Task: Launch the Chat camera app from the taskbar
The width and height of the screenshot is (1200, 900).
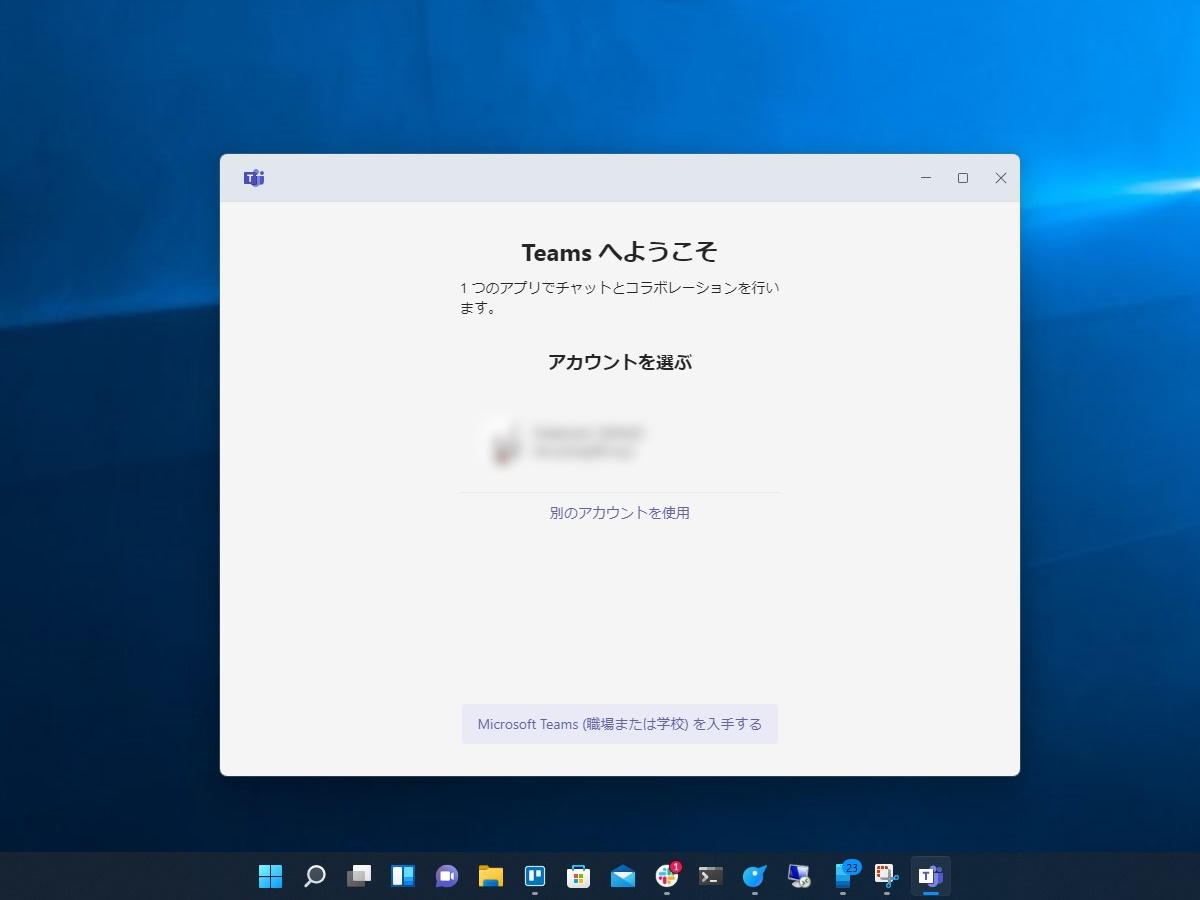Action: pyautogui.click(x=445, y=876)
